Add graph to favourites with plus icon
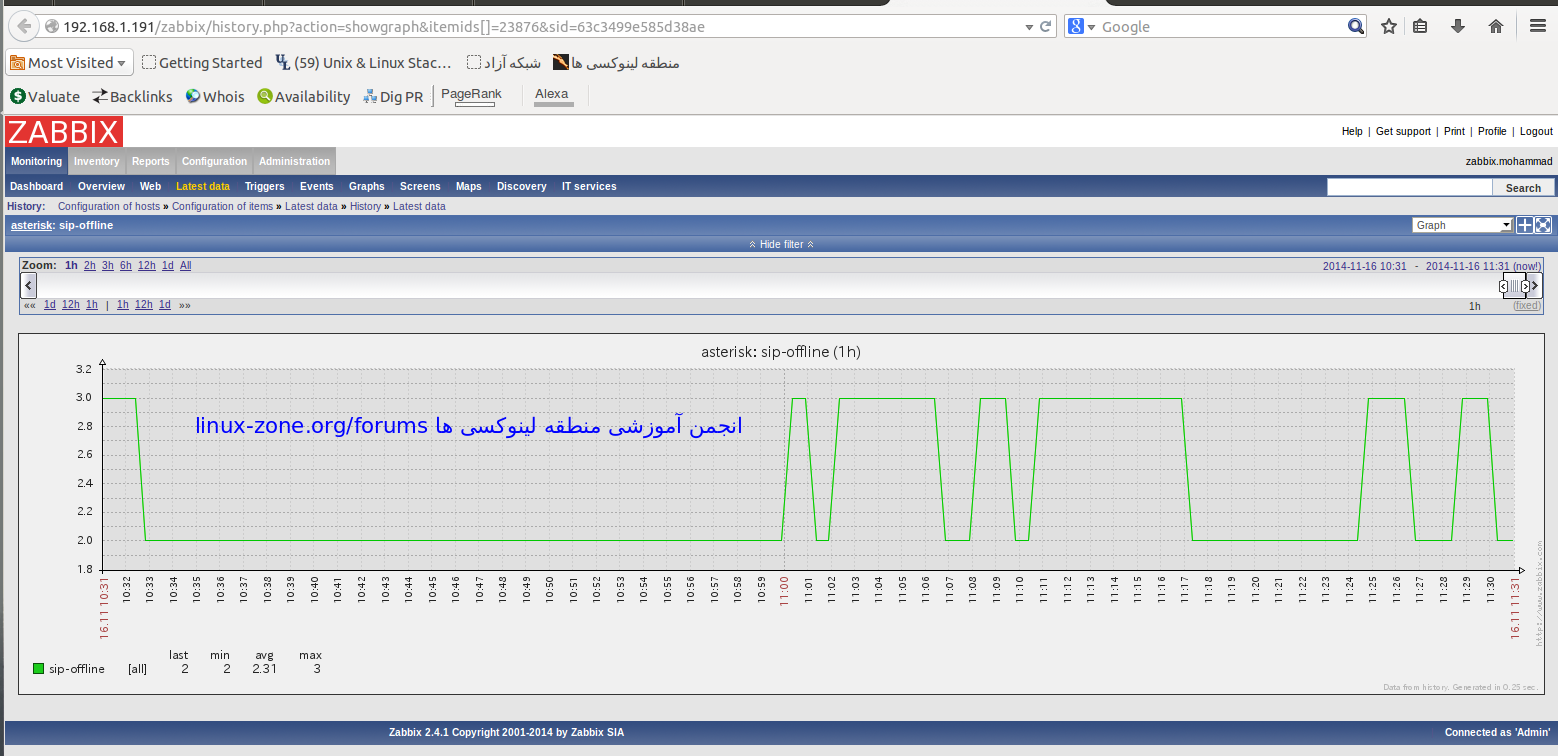This screenshot has height=756, width=1558. [1524, 225]
